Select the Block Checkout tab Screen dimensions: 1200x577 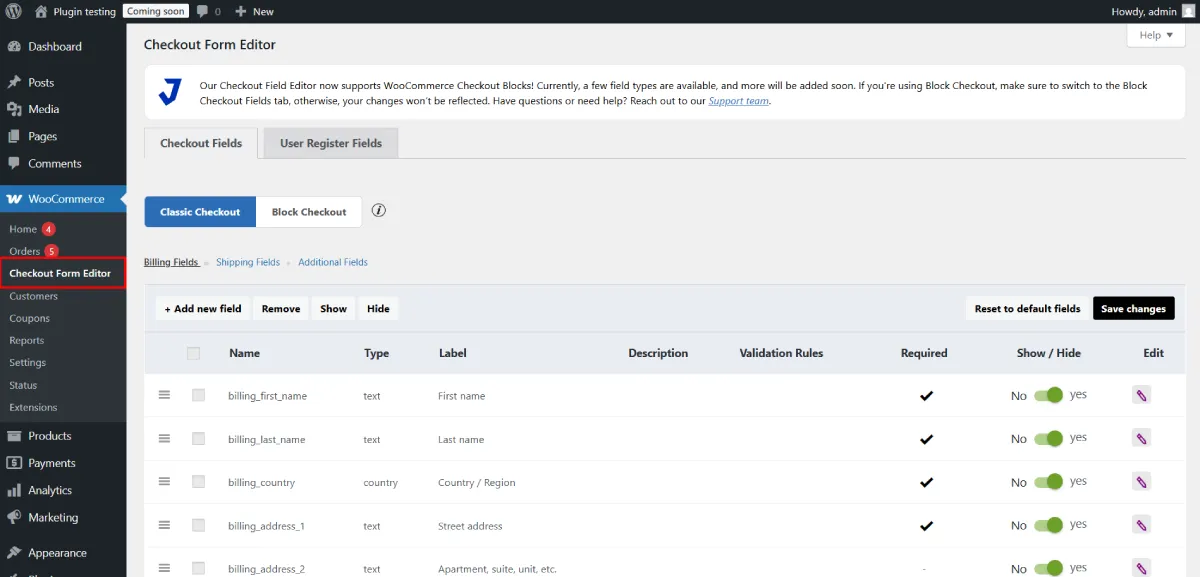click(x=309, y=212)
